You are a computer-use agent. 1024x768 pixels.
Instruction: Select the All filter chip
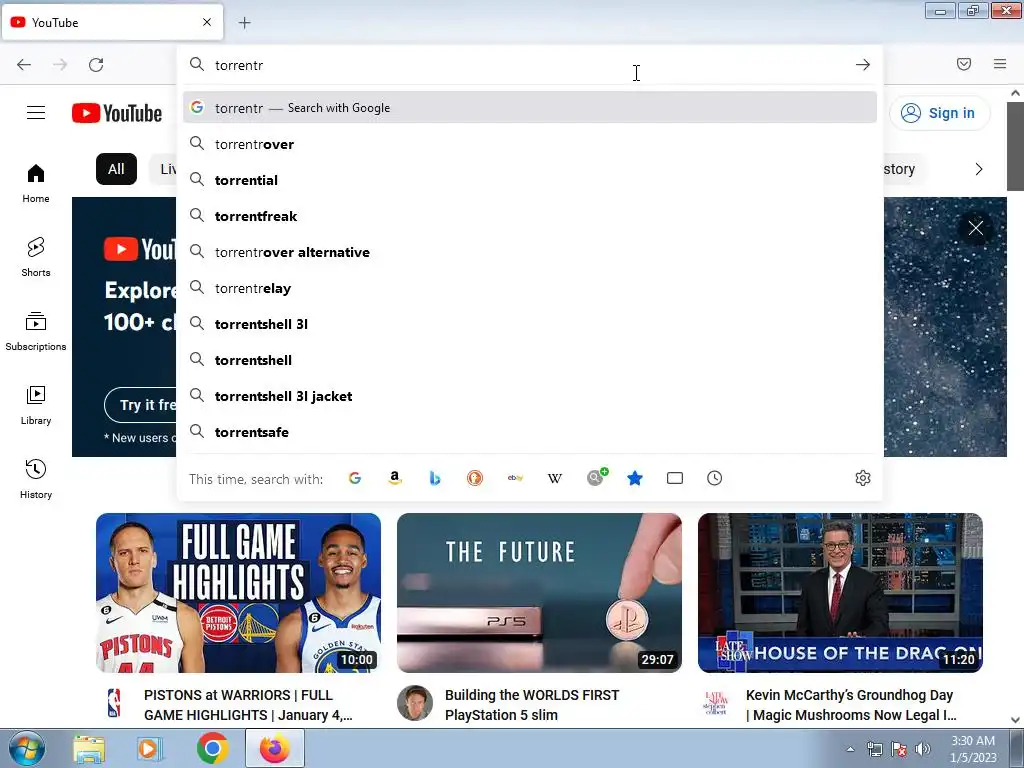point(116,169)
